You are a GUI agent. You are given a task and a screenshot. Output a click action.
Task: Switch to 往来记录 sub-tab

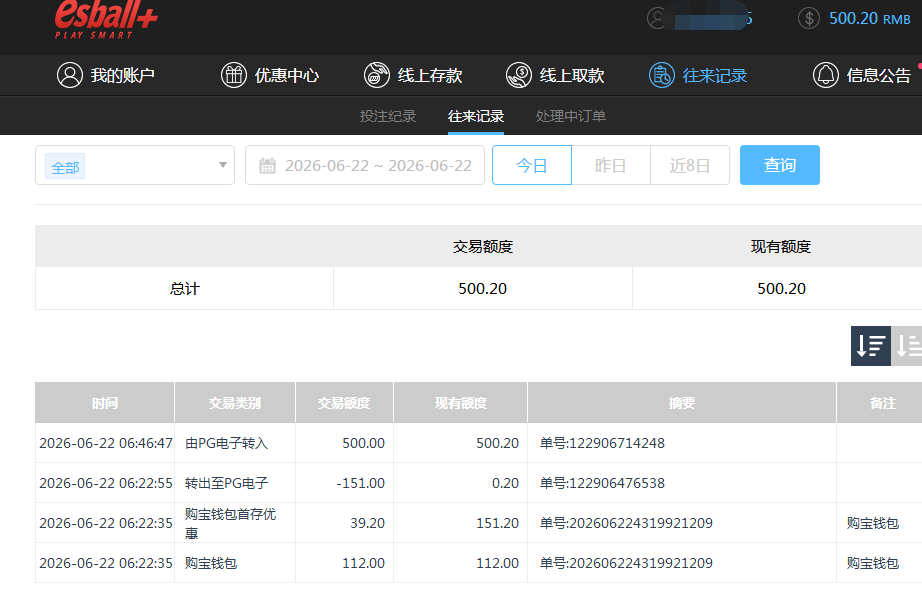click(476, 116)
